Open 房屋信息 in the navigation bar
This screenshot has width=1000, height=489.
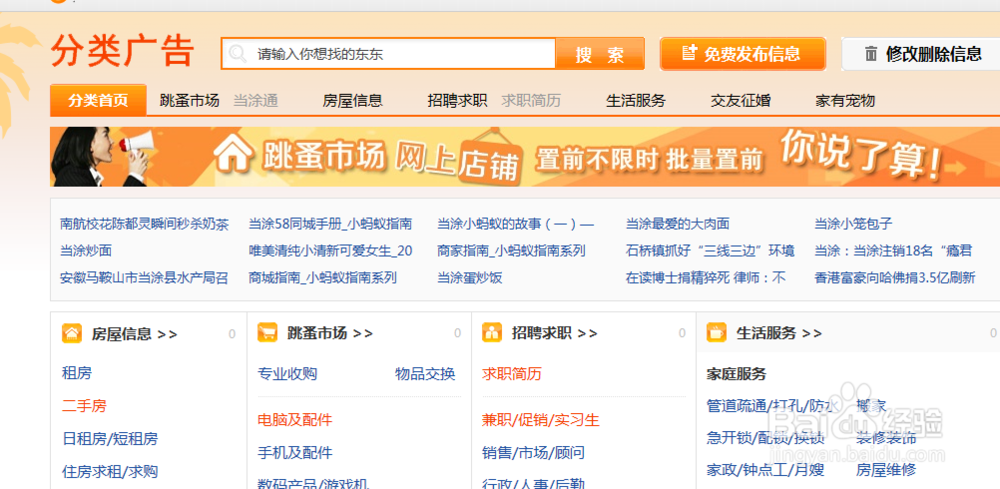pyautogui.click(x=353, y=101)
